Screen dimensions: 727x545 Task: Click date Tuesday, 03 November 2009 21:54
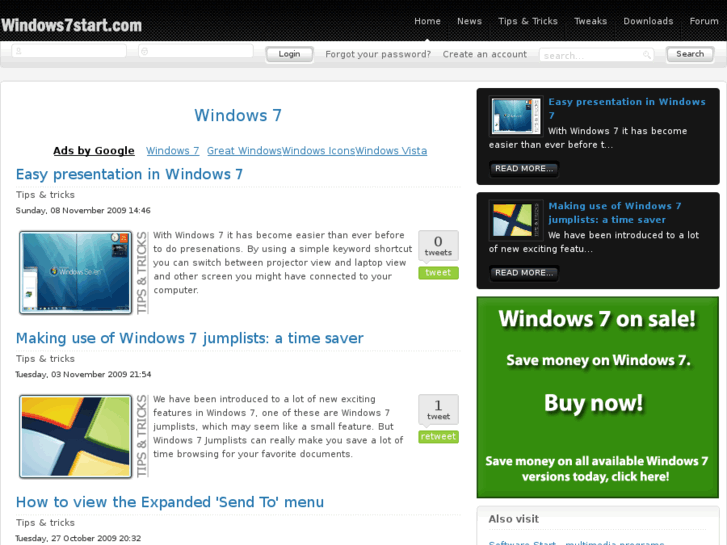click(83, 374)
